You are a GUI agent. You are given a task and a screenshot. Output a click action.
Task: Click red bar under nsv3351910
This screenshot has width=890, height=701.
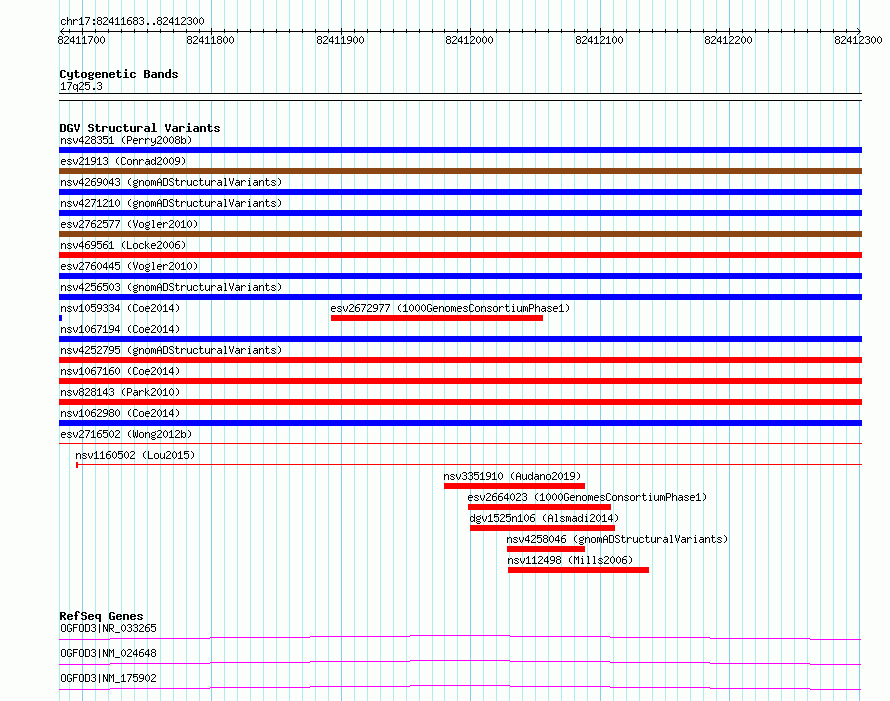[x=514, y=486]
